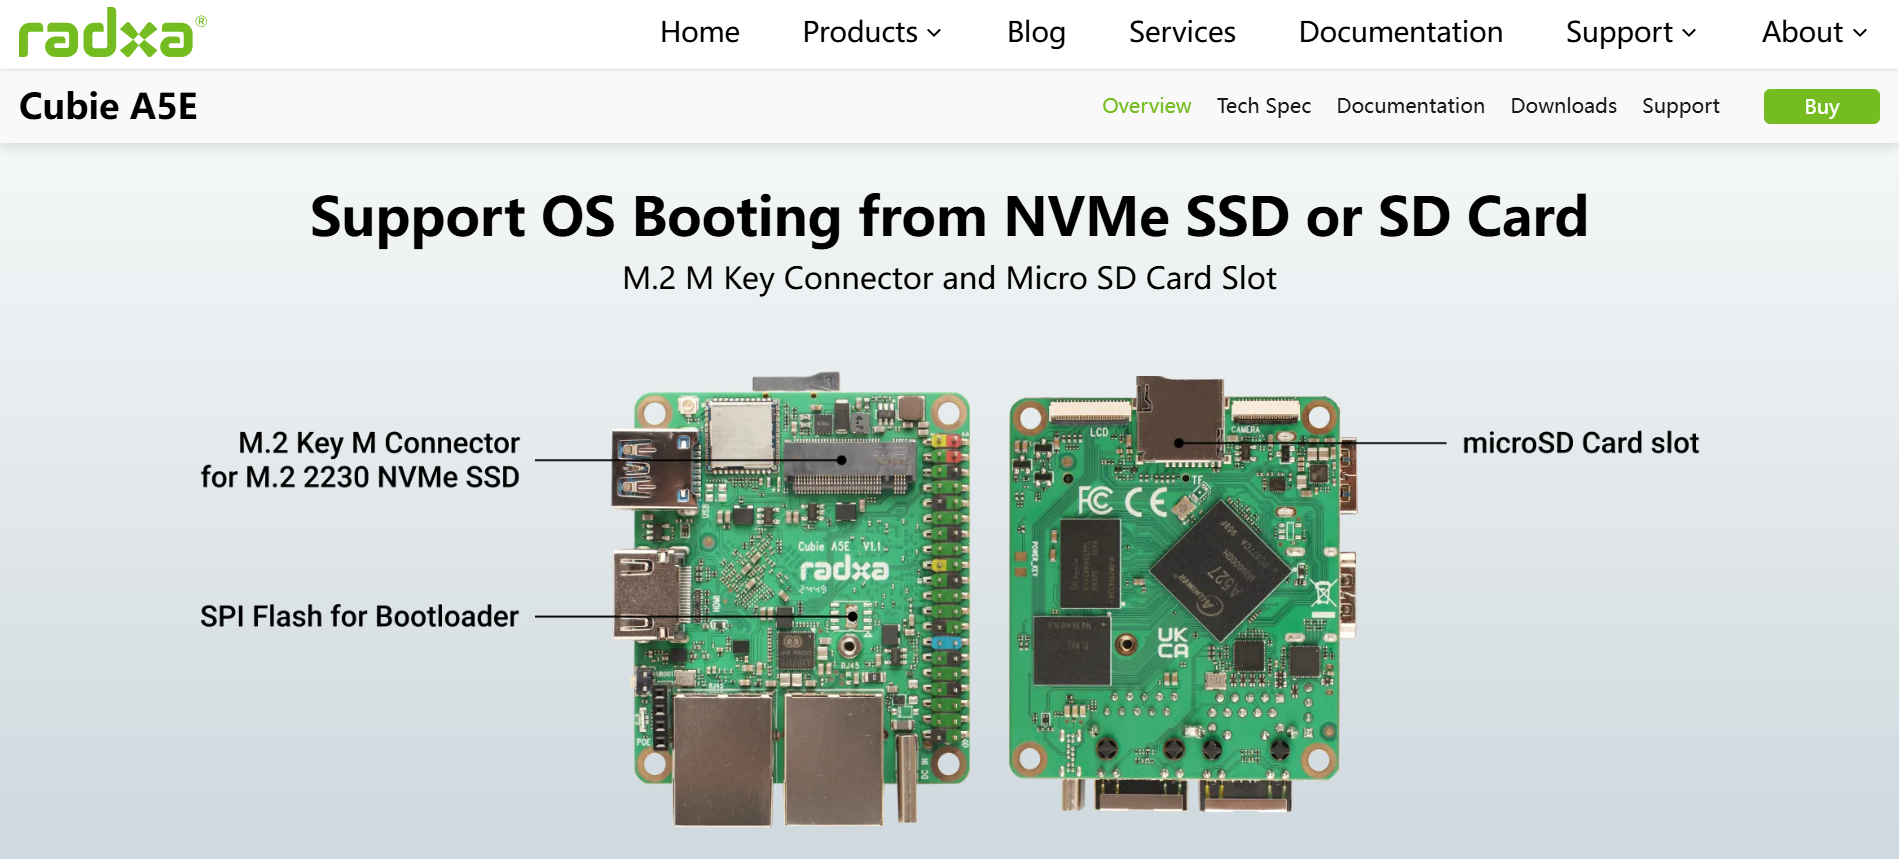1899x859 pixels.
Task: Switch to the Tech Spec tab
Action: coord(1263,106)
